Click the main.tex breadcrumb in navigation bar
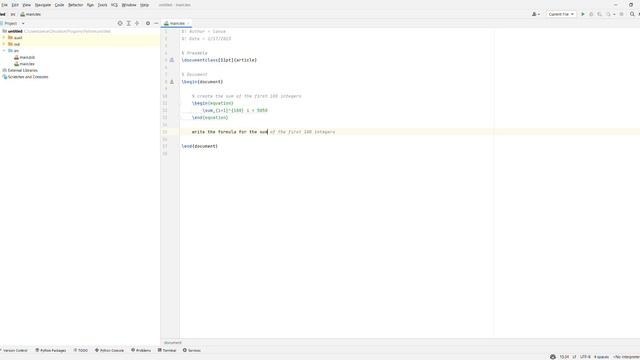 [x=31, y=14]
